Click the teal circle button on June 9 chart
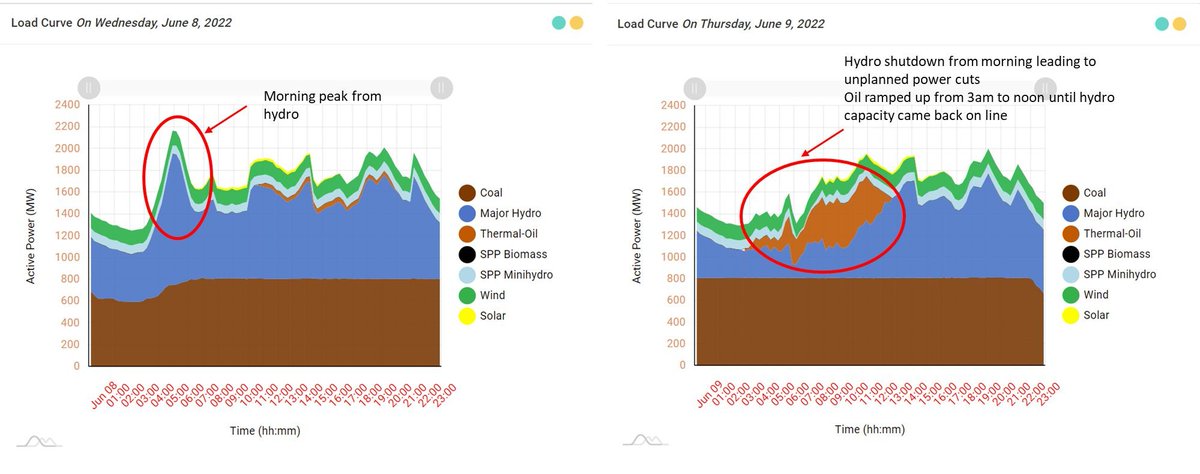The image size is (1200, 474). tap(1162, 24)
